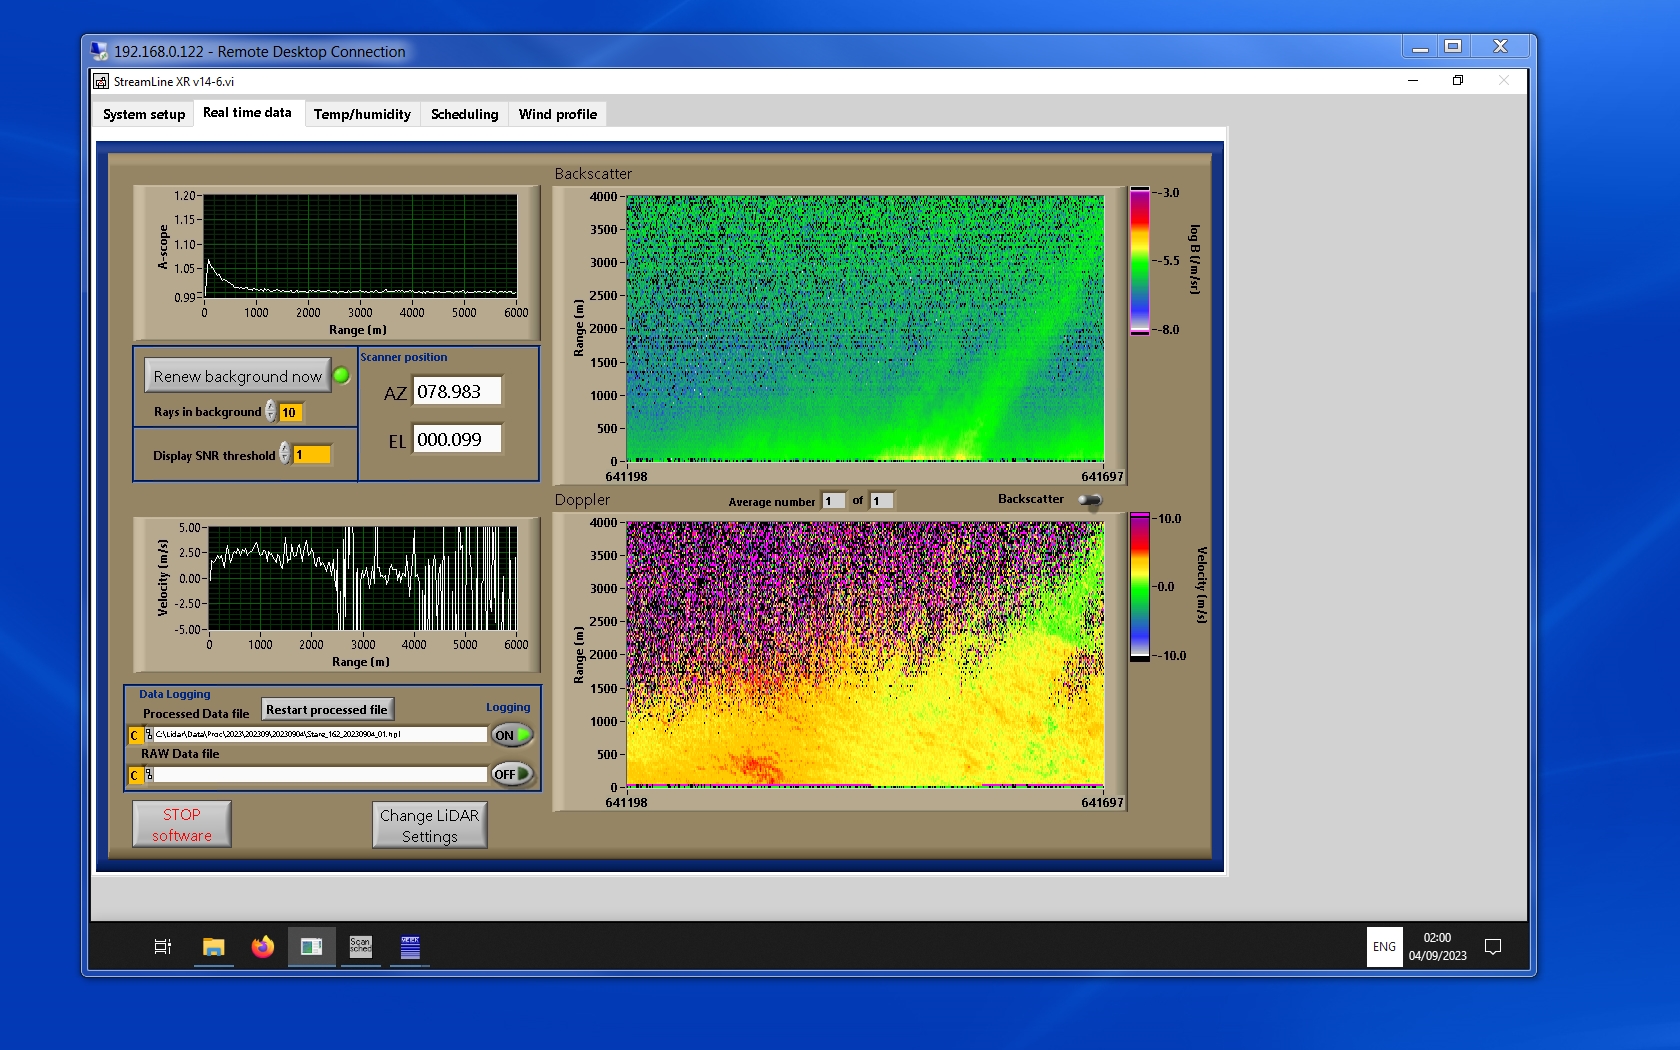The width and height of the screenshot is (1680, 1050).
Task: Switch to the Wind profile tab
Action: click(x=557, y=114)
